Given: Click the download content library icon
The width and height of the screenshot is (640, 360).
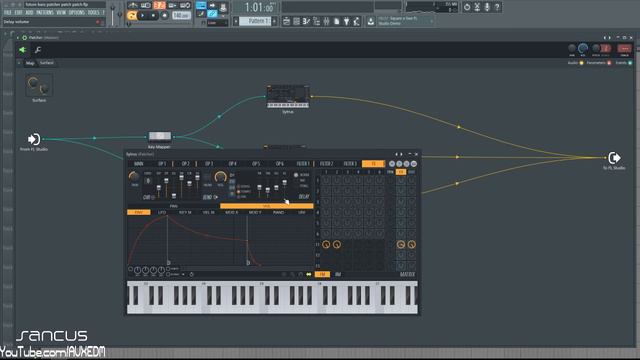Looking at the screenshot, I should click(371, 21).
